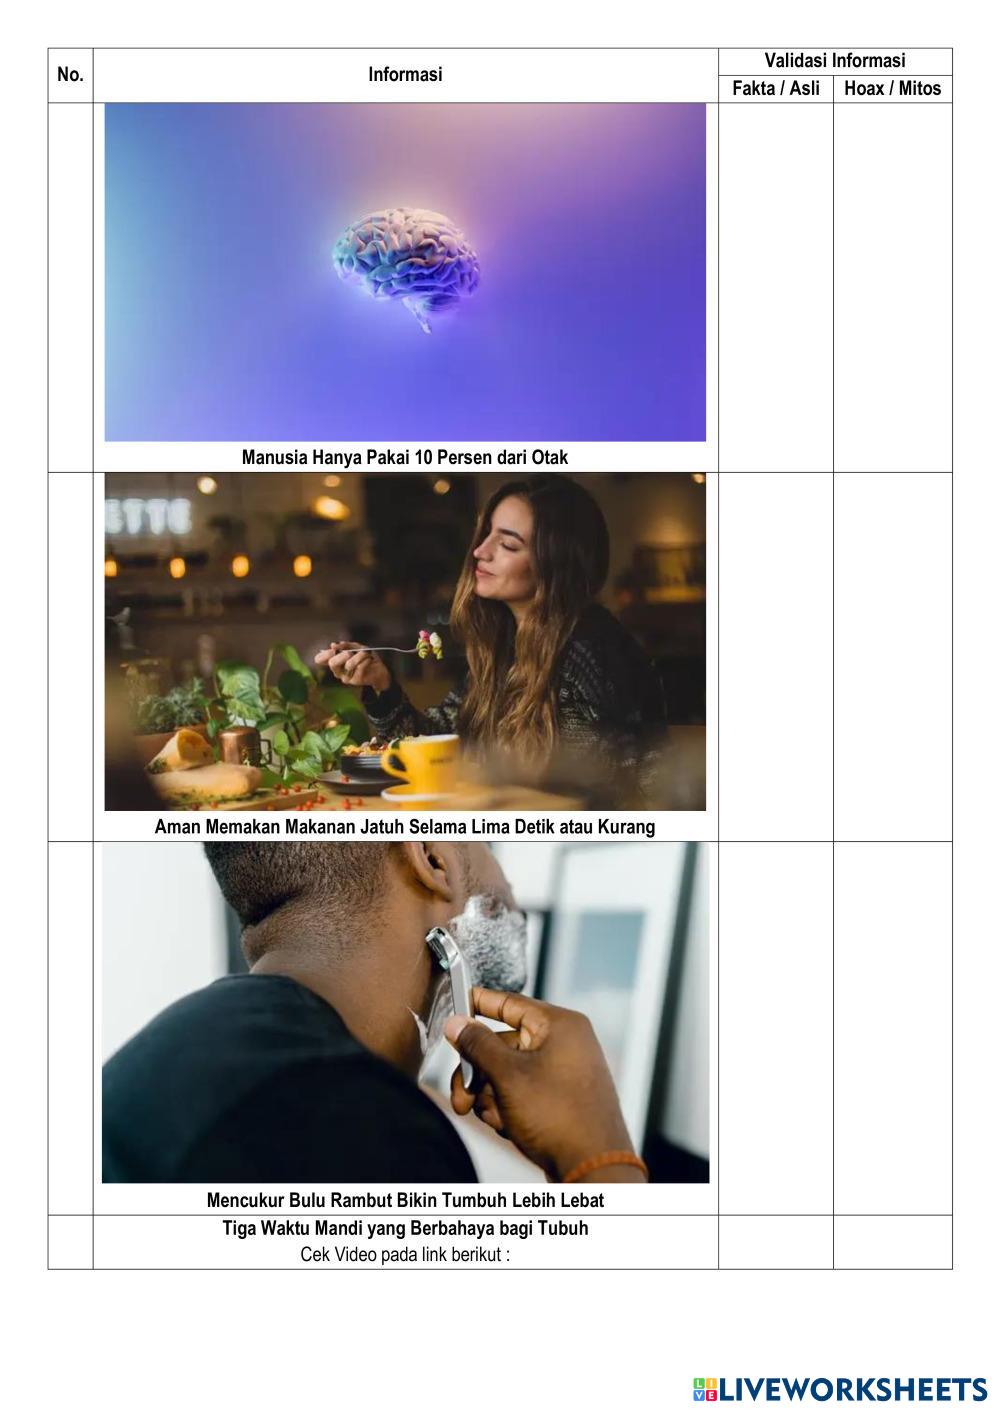The height and width of the screenshot is (1414, 1000).
Task: Tick Fakta / Asli cell for shaving row
Action: point(775,1028)
